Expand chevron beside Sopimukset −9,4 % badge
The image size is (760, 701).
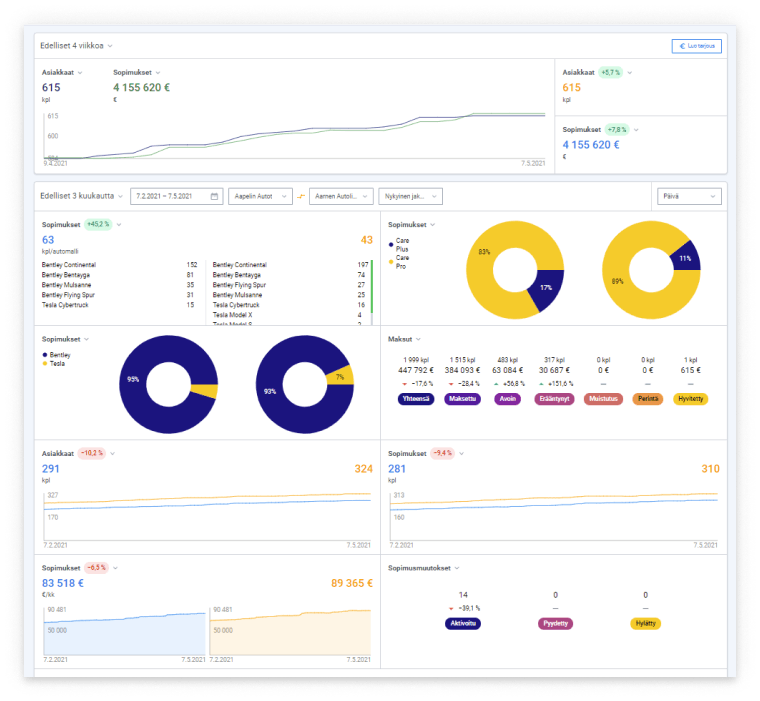click(461, 454)
